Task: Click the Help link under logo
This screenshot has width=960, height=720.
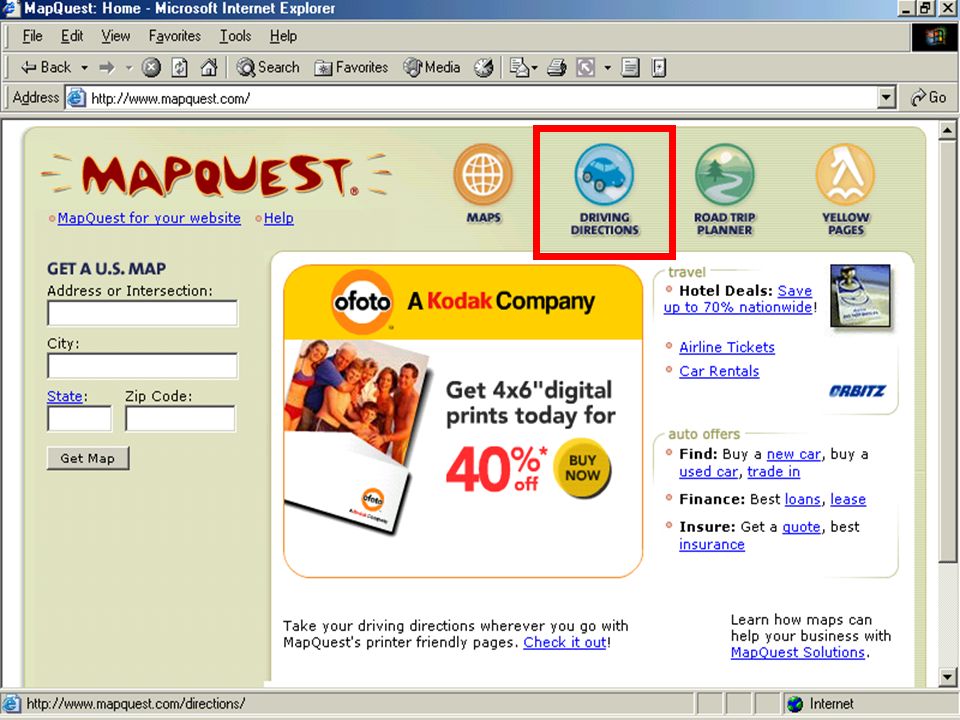Action: click(279, 218)
